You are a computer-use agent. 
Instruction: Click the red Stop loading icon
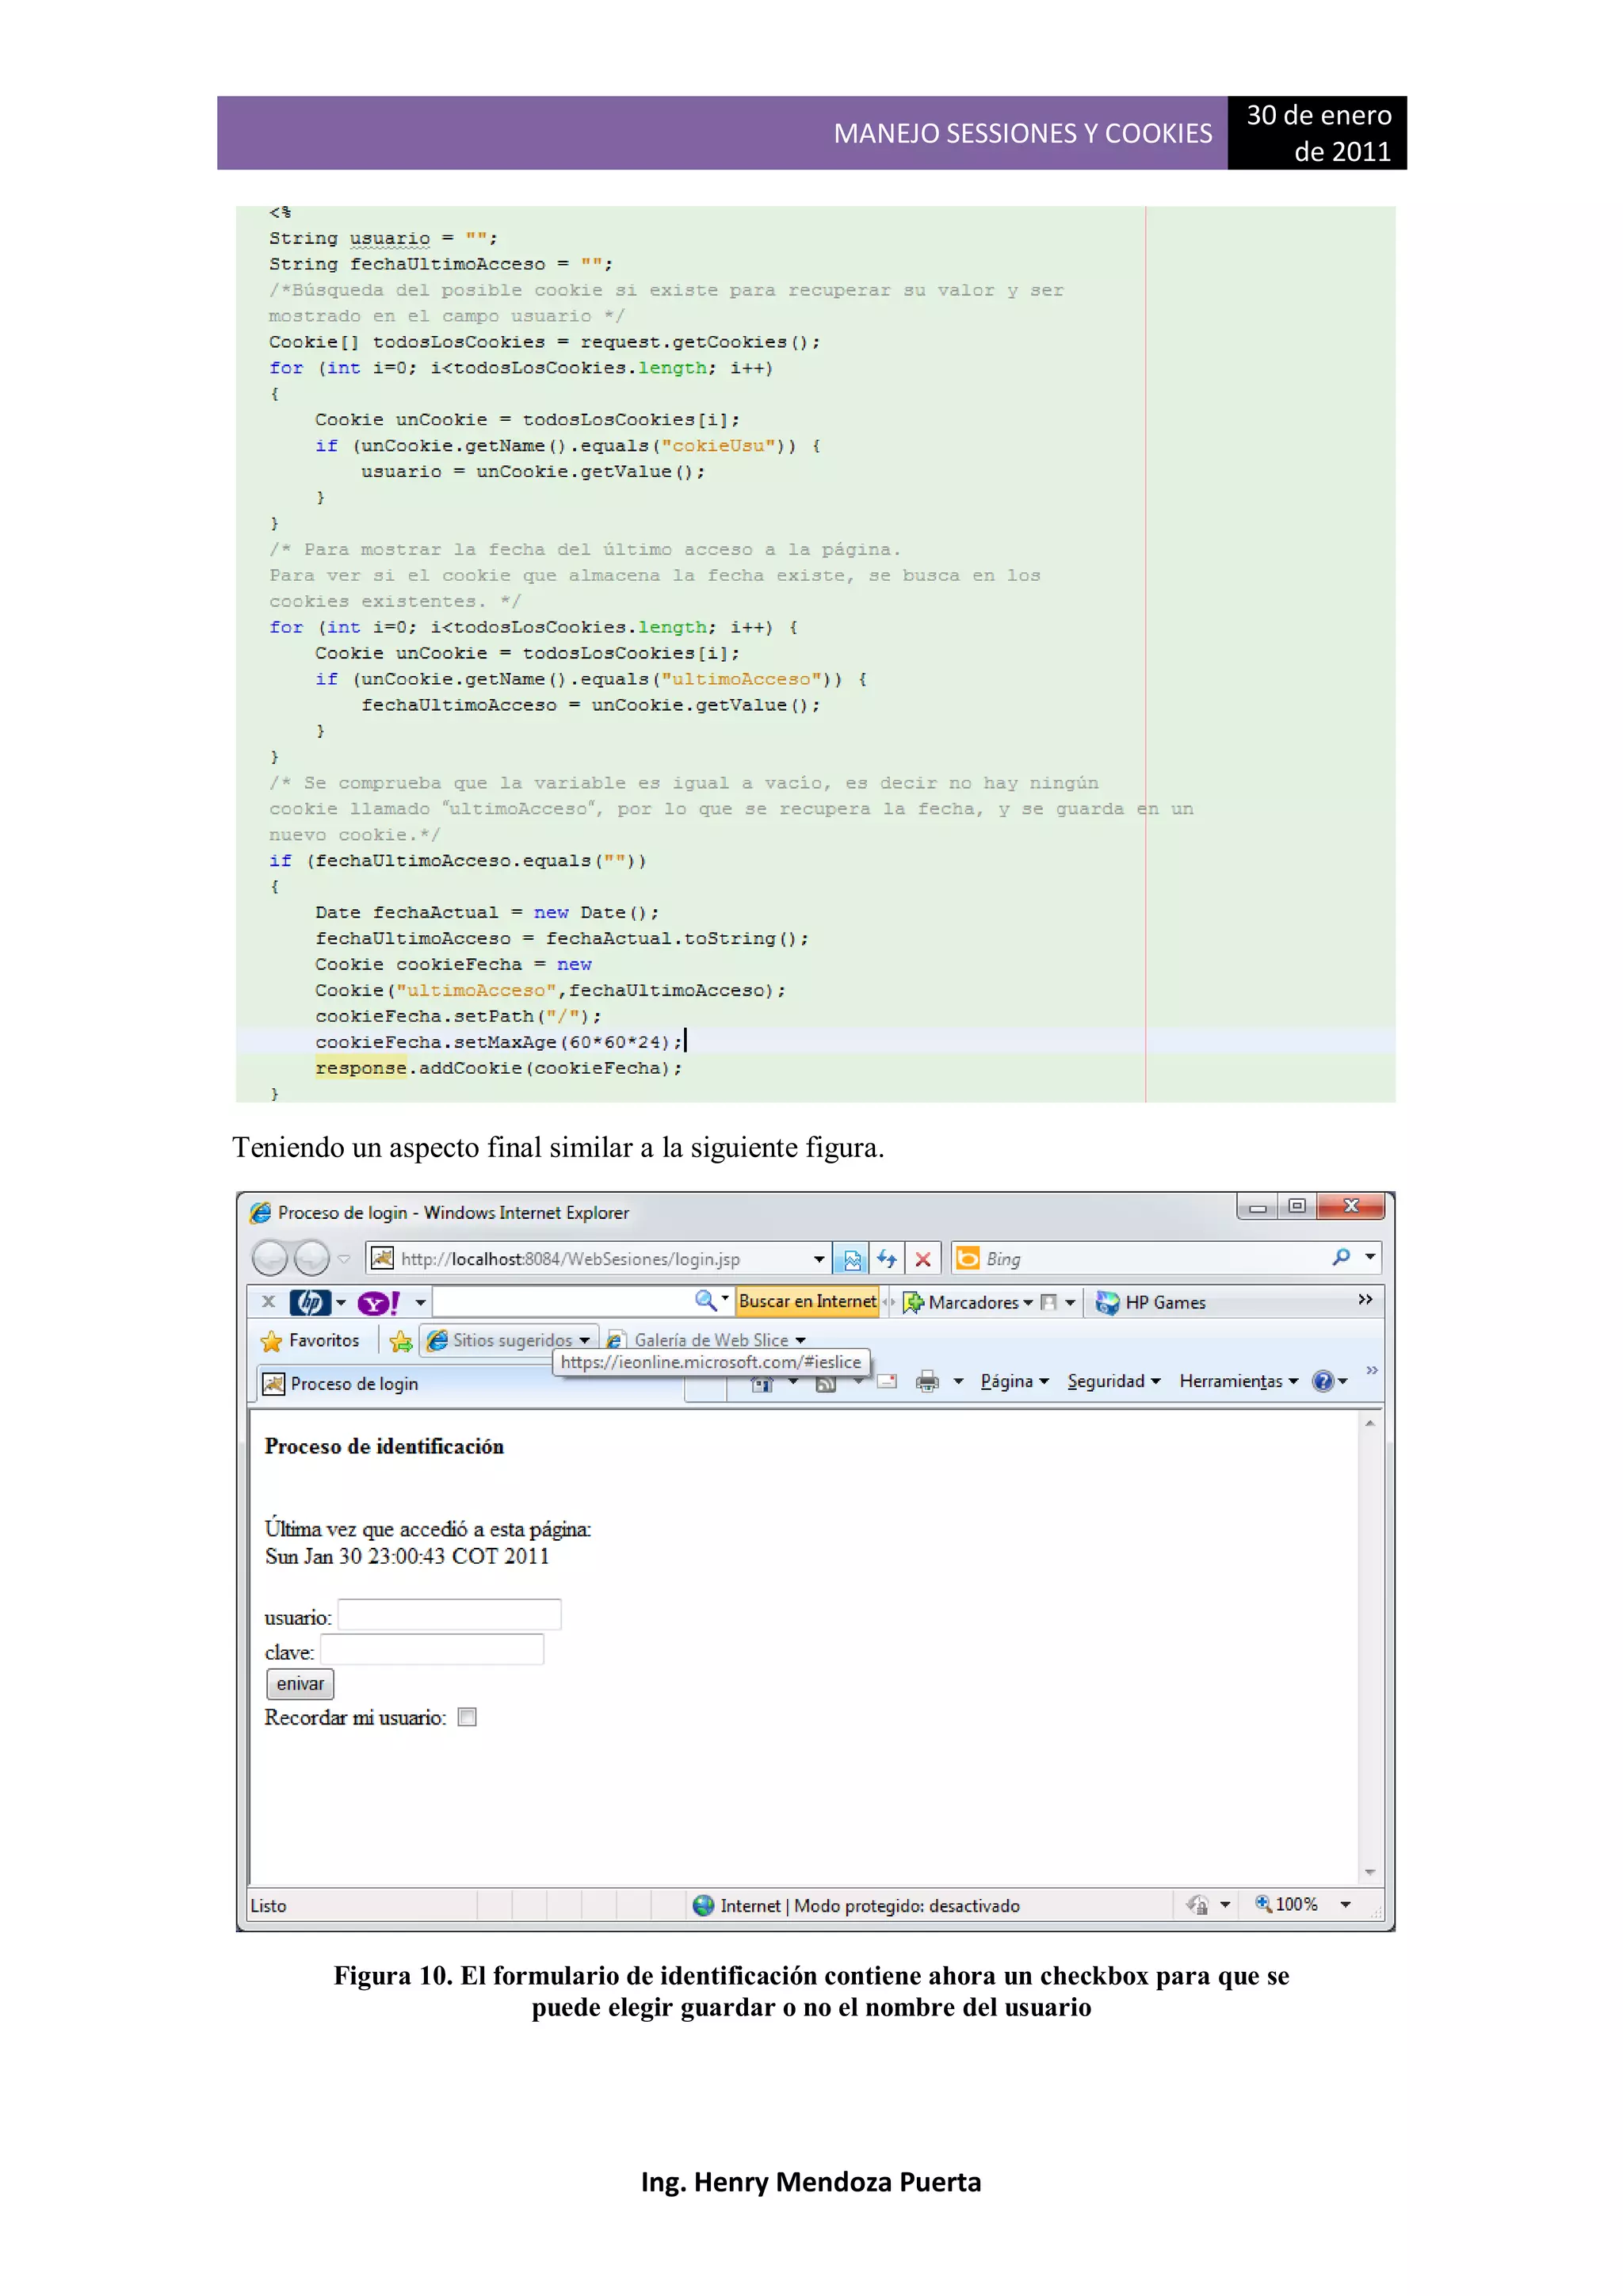[923, 1259]
